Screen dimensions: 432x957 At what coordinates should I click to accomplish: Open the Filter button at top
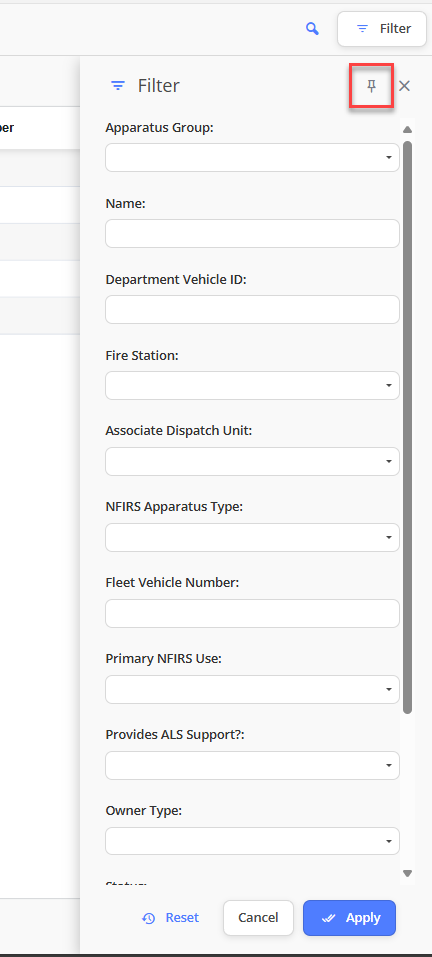(x=382, y=29)
